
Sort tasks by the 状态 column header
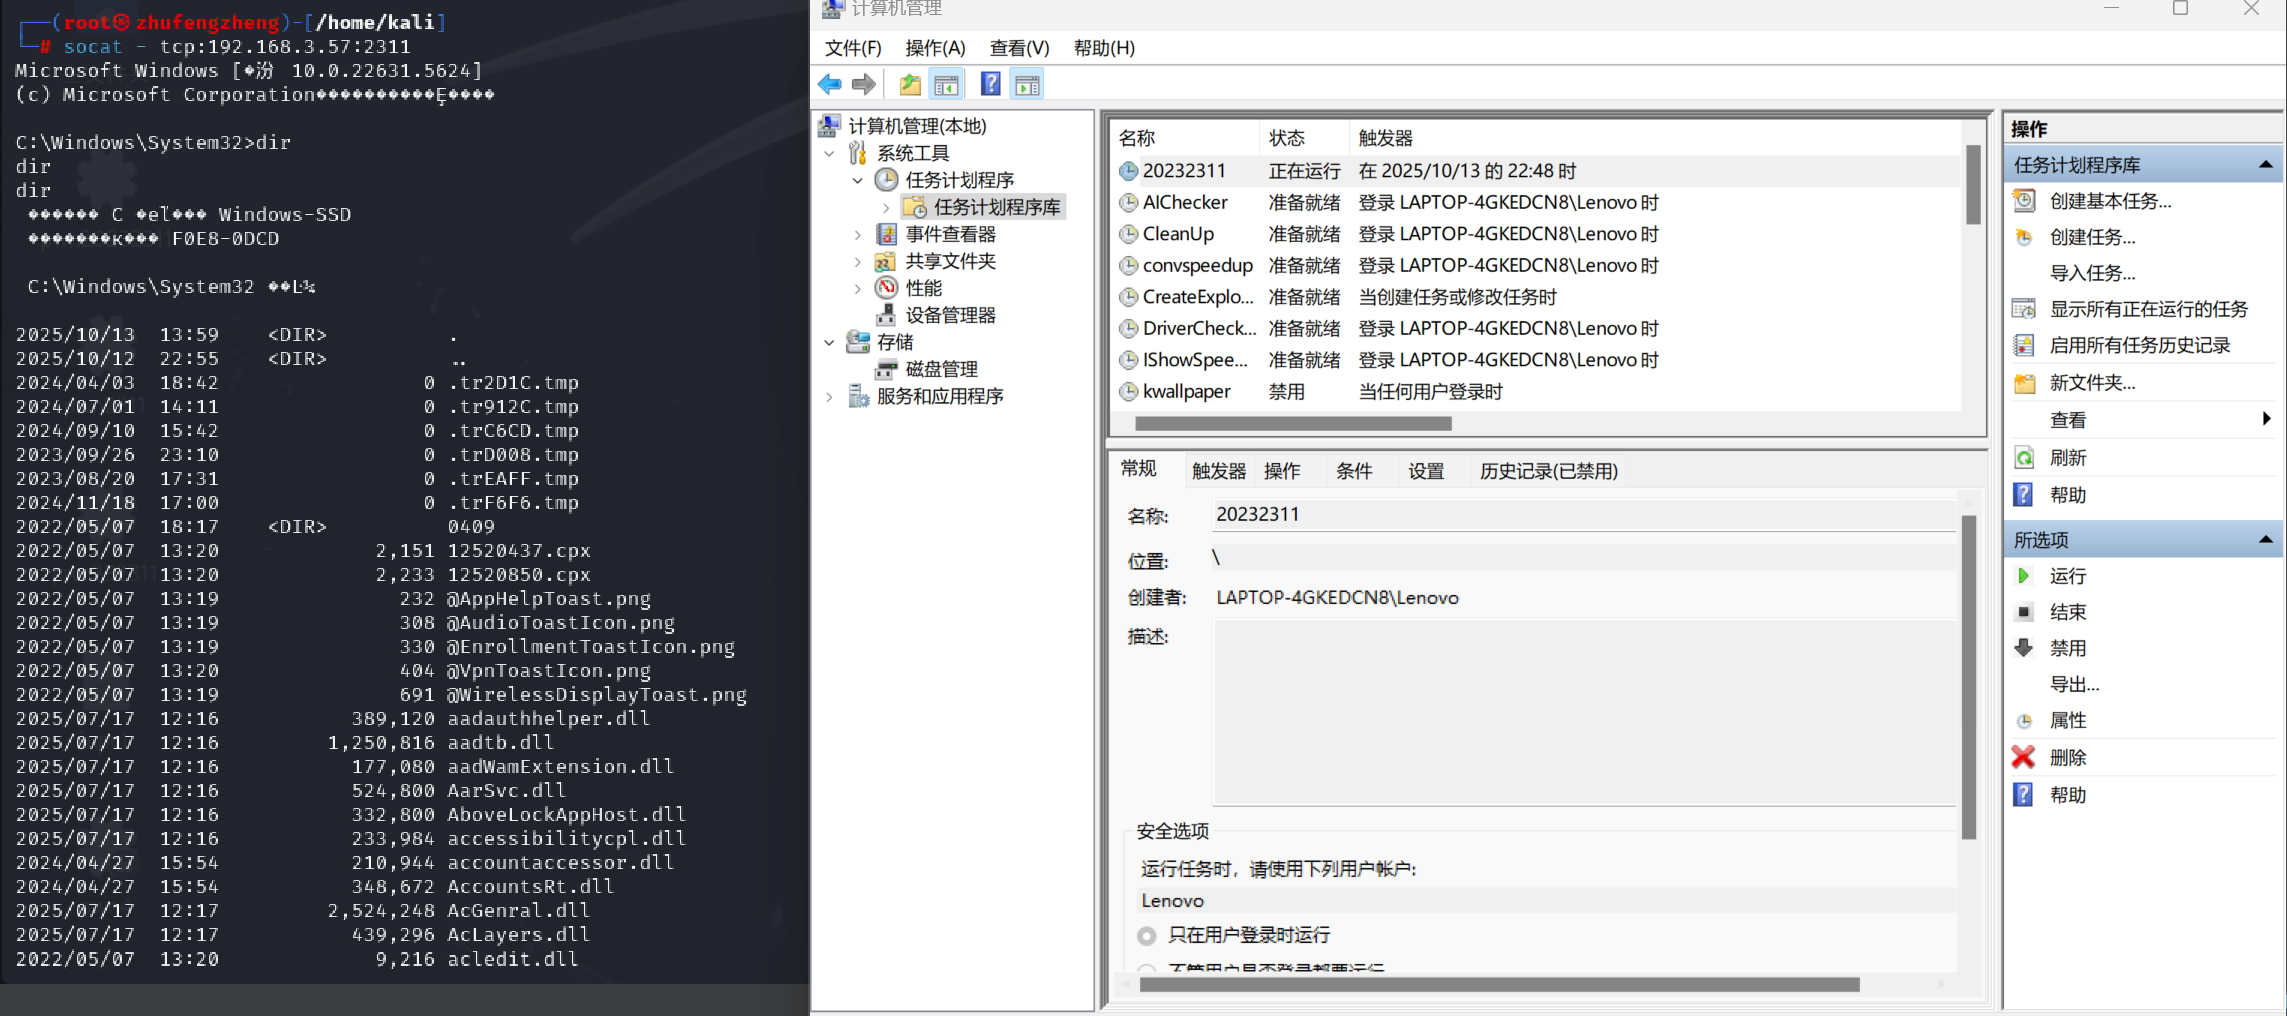click(1303, 138)
